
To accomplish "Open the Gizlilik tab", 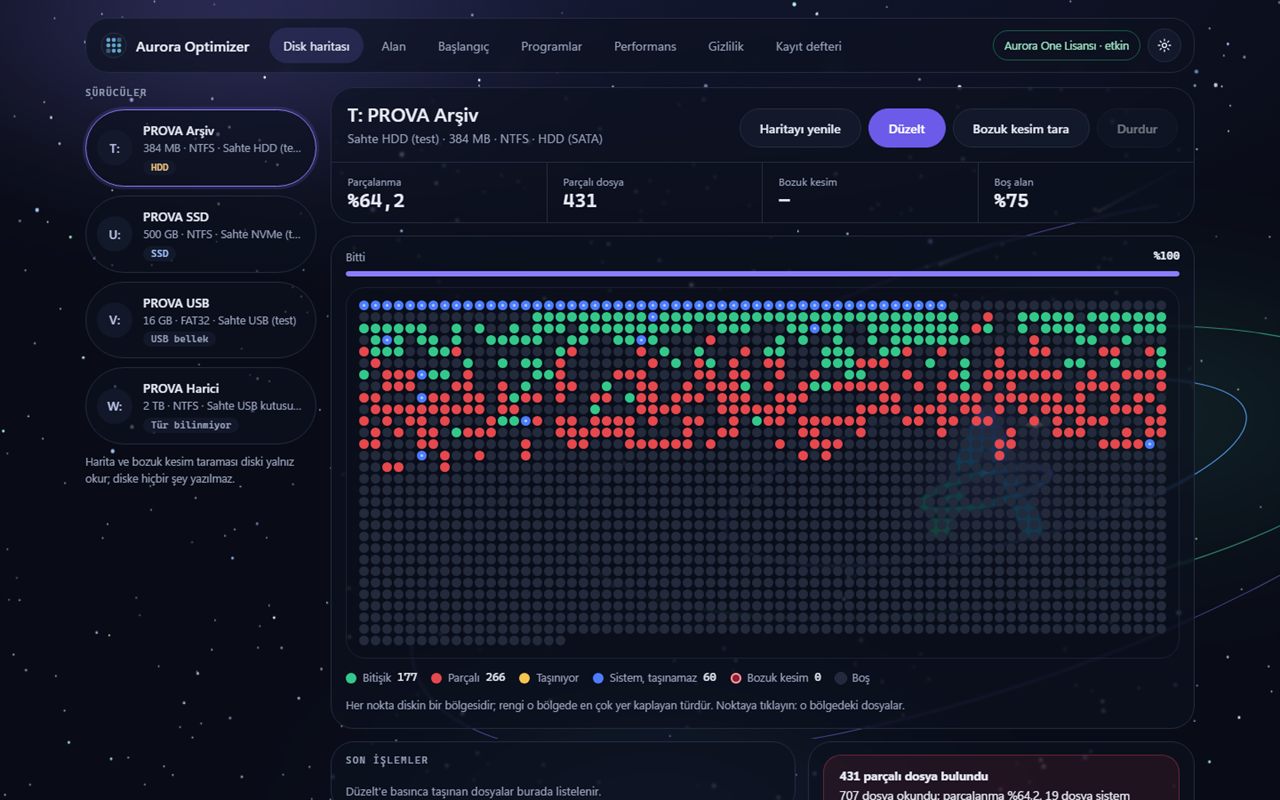I will (726, 46).
